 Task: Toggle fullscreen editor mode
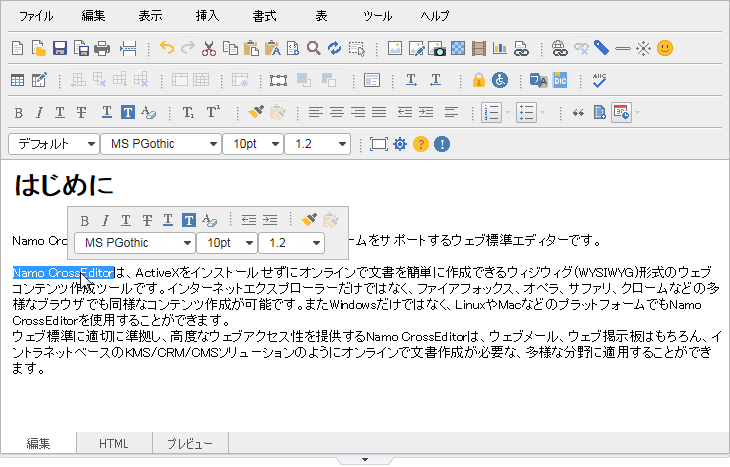pos(379,144)
